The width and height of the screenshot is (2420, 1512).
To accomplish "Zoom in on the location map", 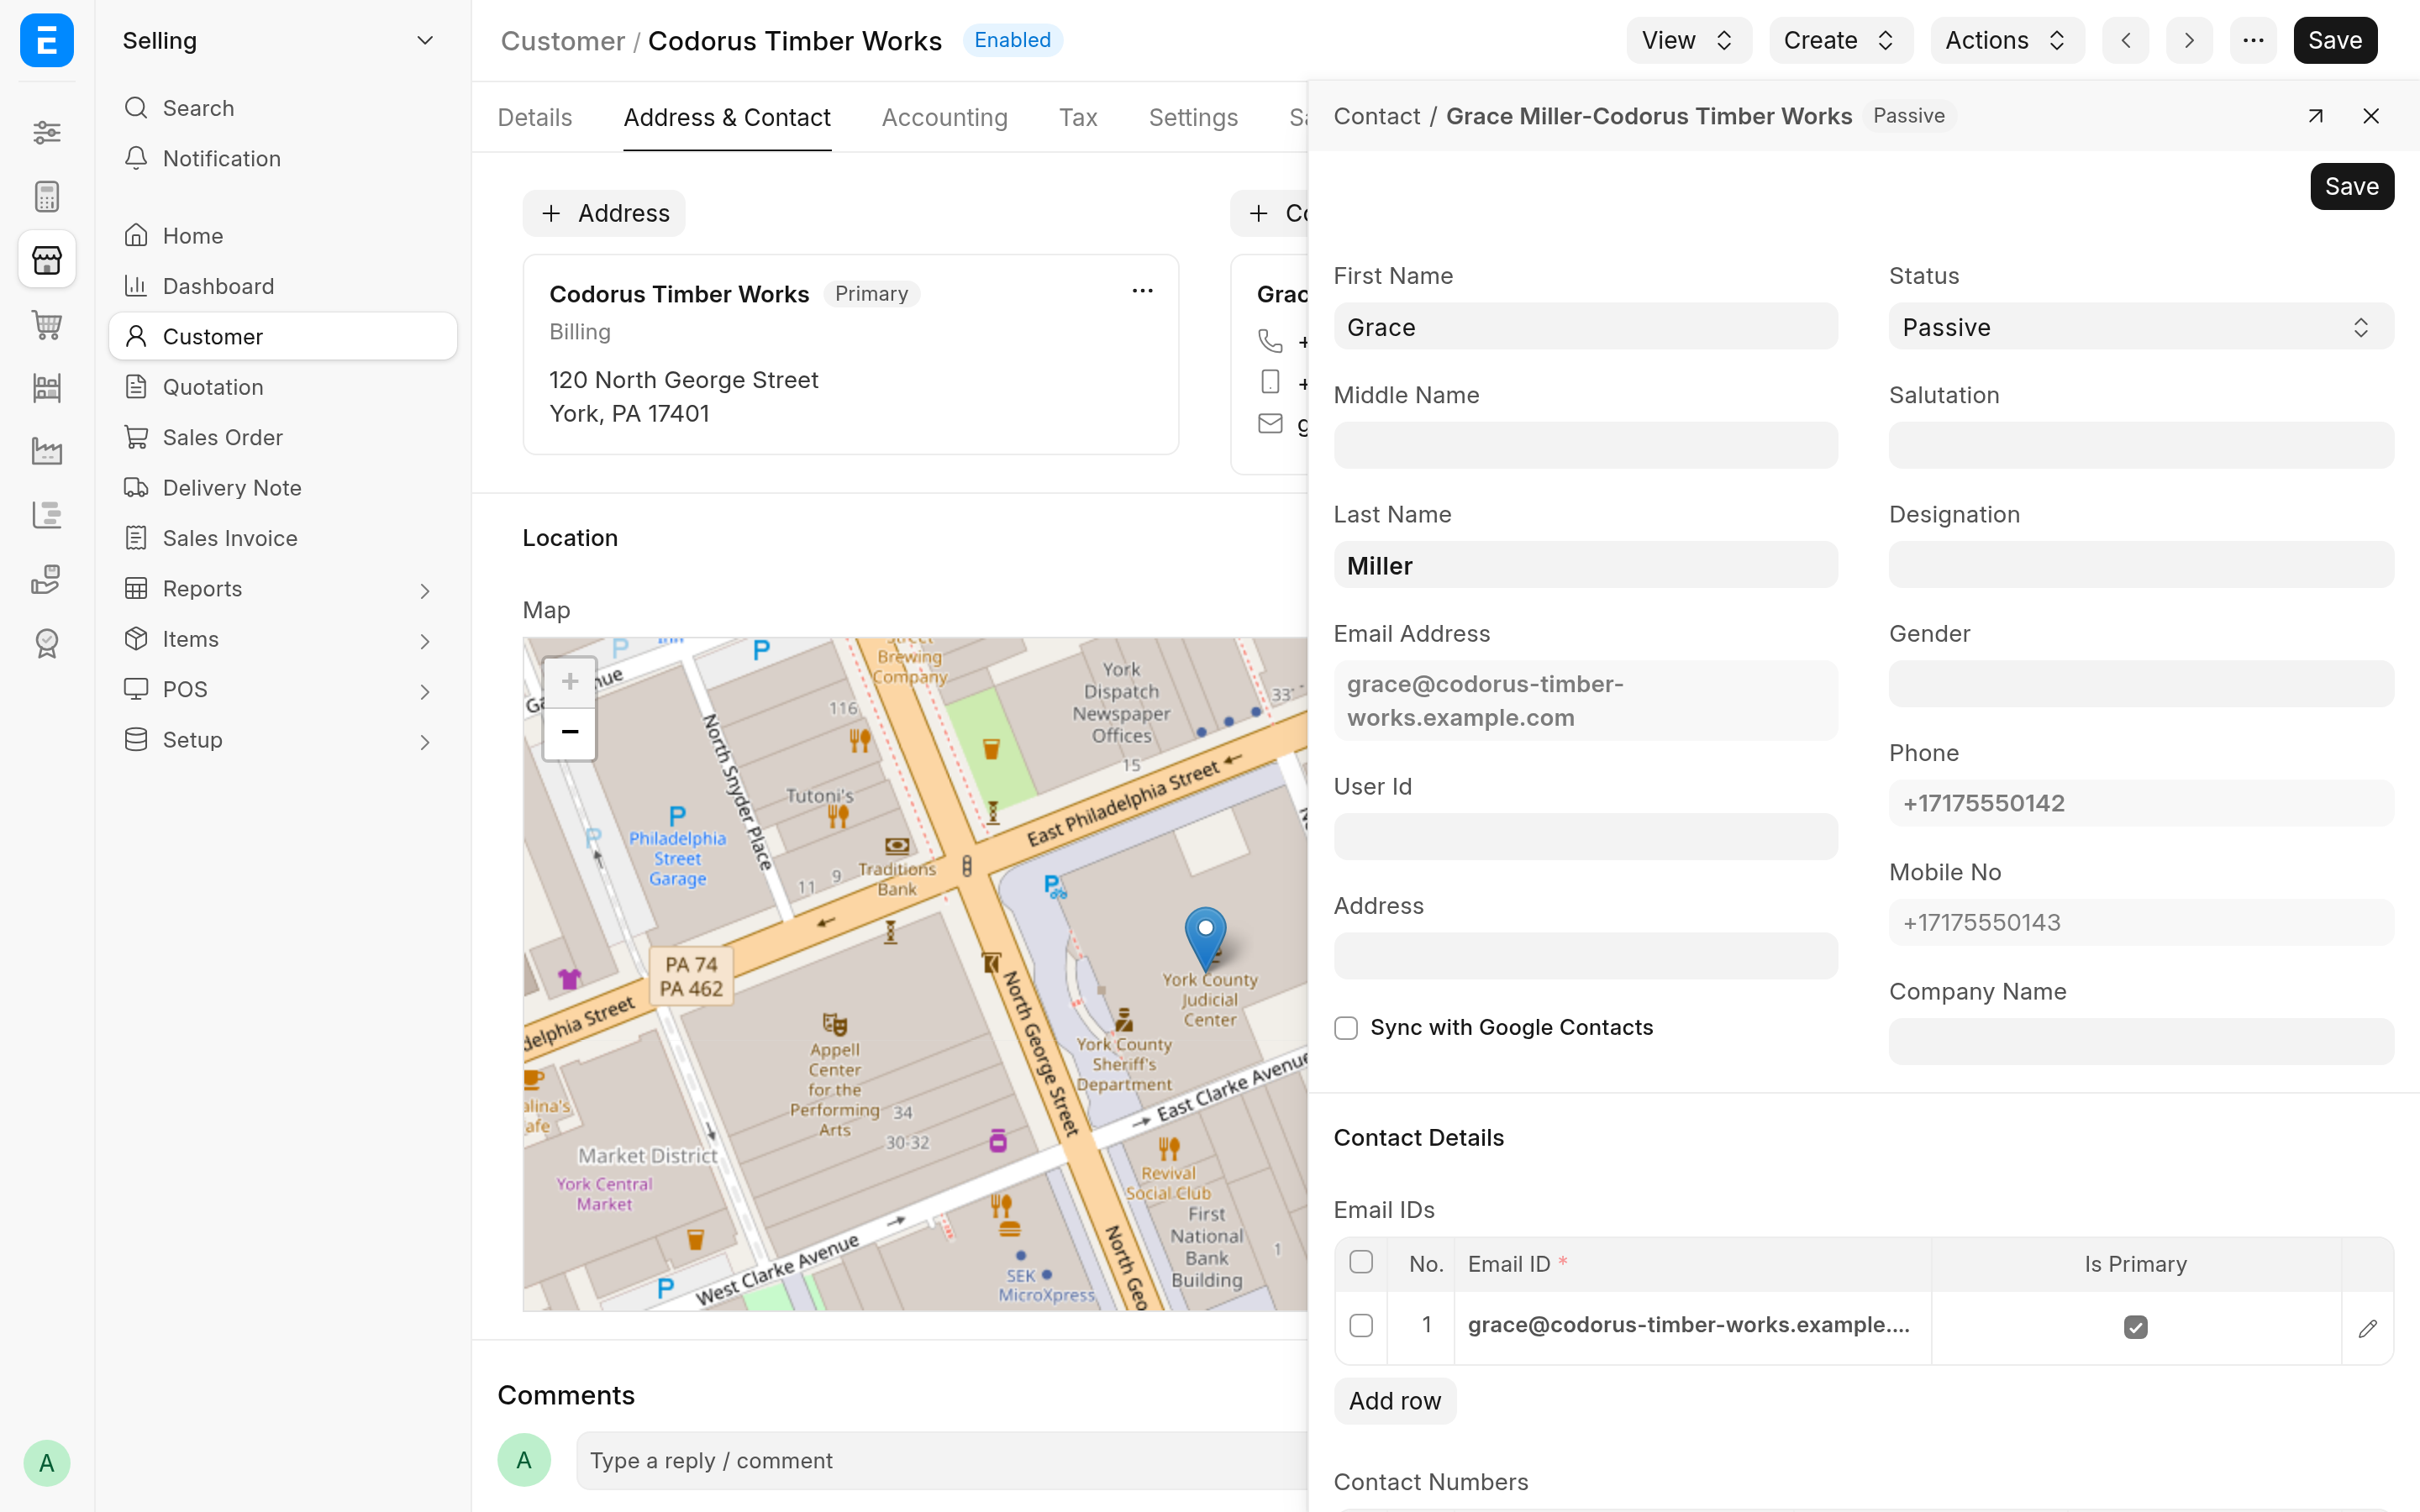I will [x=570, y=682].
